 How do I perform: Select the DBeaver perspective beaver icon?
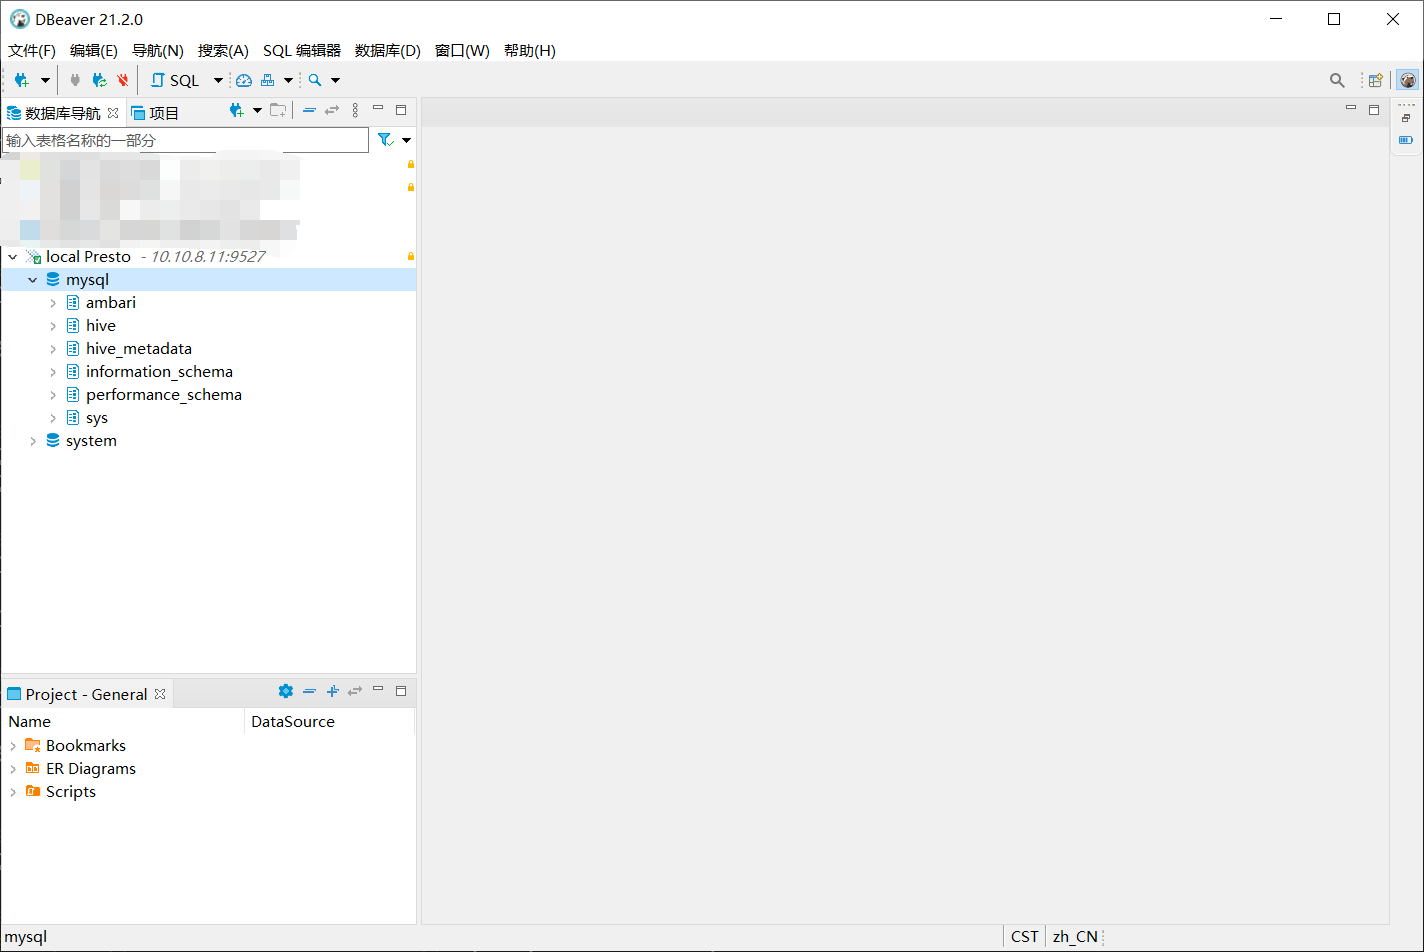(x=1407, y=80)
